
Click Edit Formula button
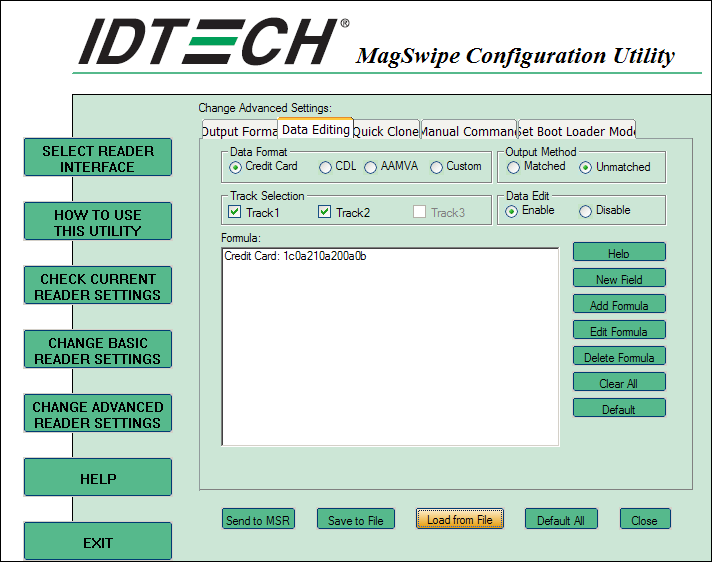619,330
